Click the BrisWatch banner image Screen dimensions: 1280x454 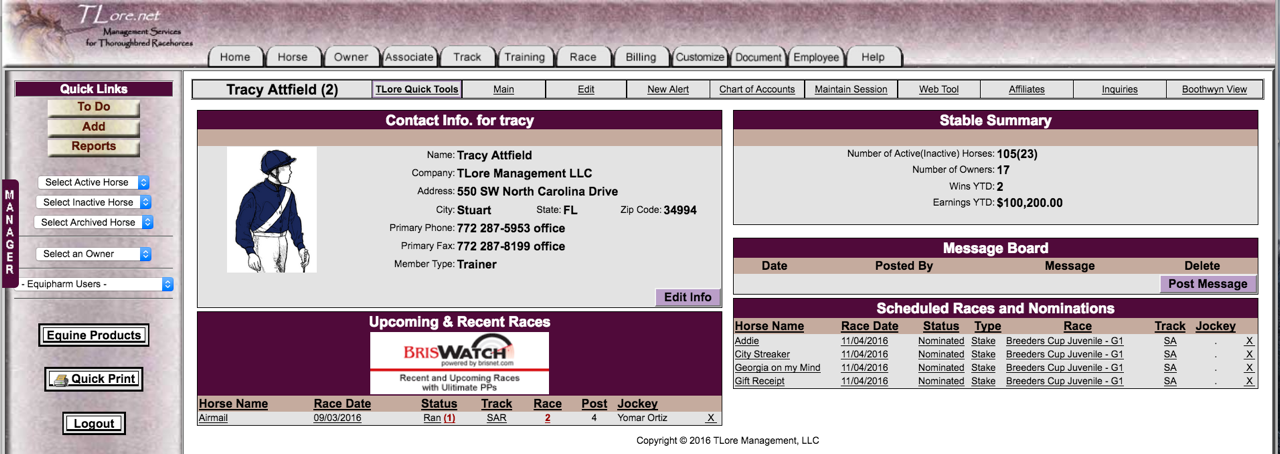coord(459,362)
